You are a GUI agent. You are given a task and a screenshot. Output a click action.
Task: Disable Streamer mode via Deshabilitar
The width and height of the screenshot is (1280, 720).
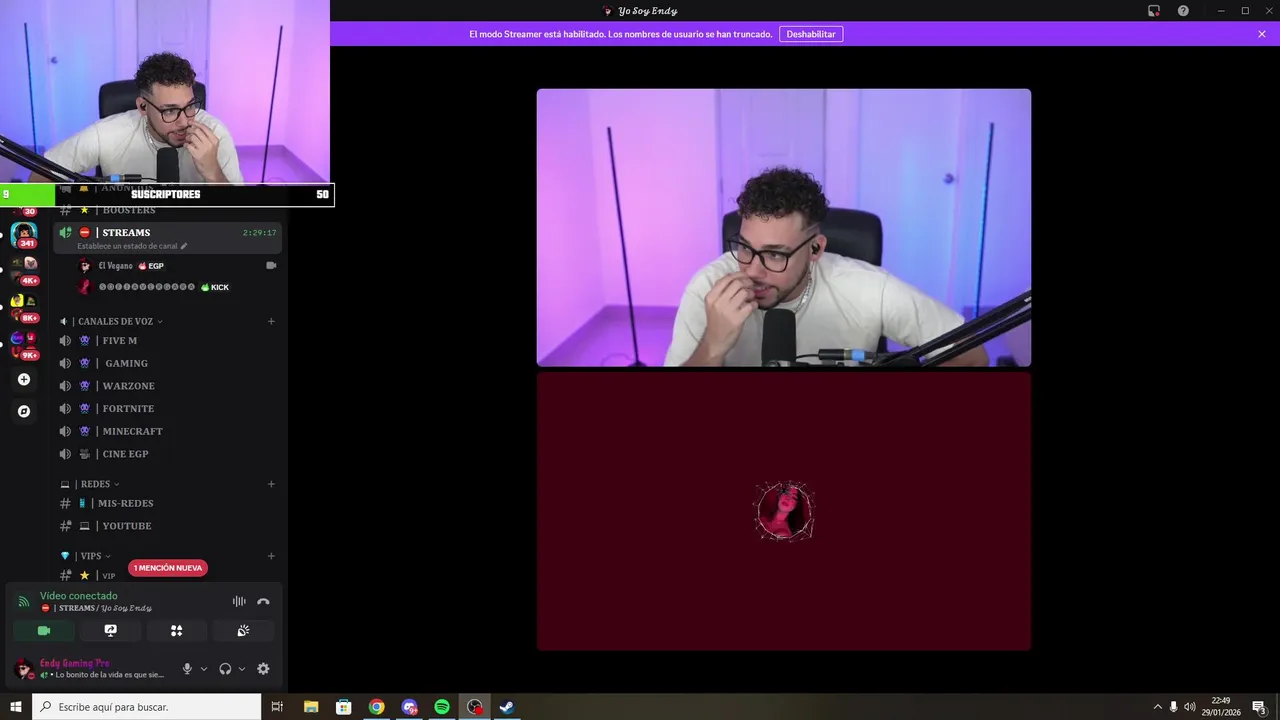811,34
